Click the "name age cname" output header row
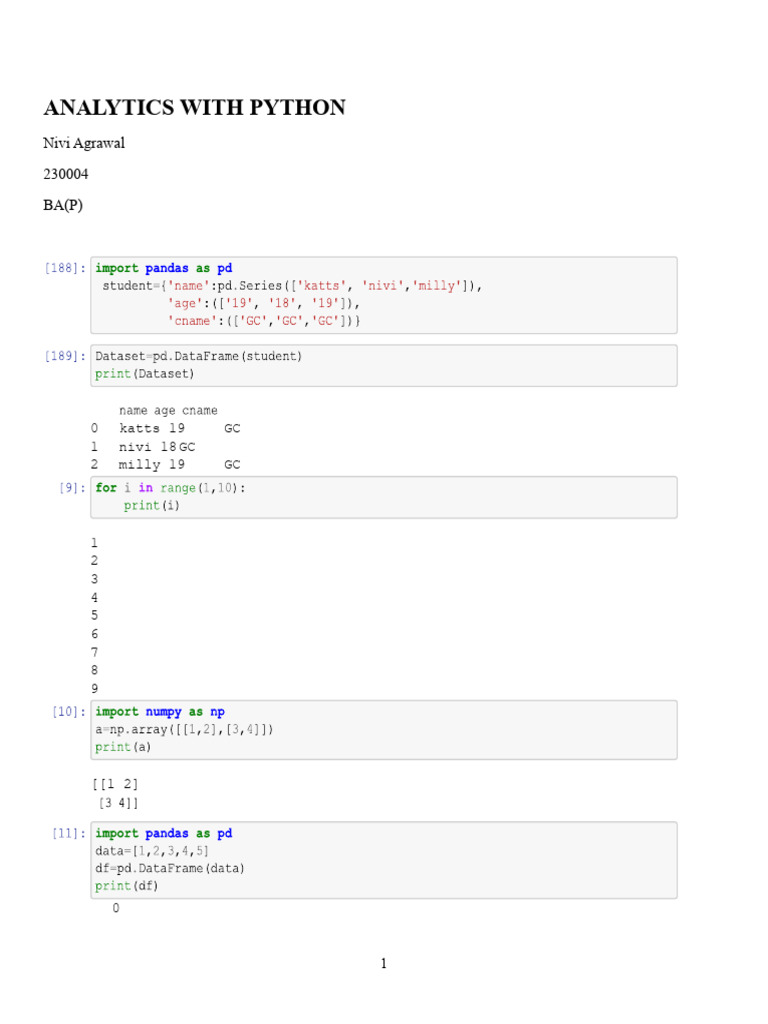 (167, 411)
